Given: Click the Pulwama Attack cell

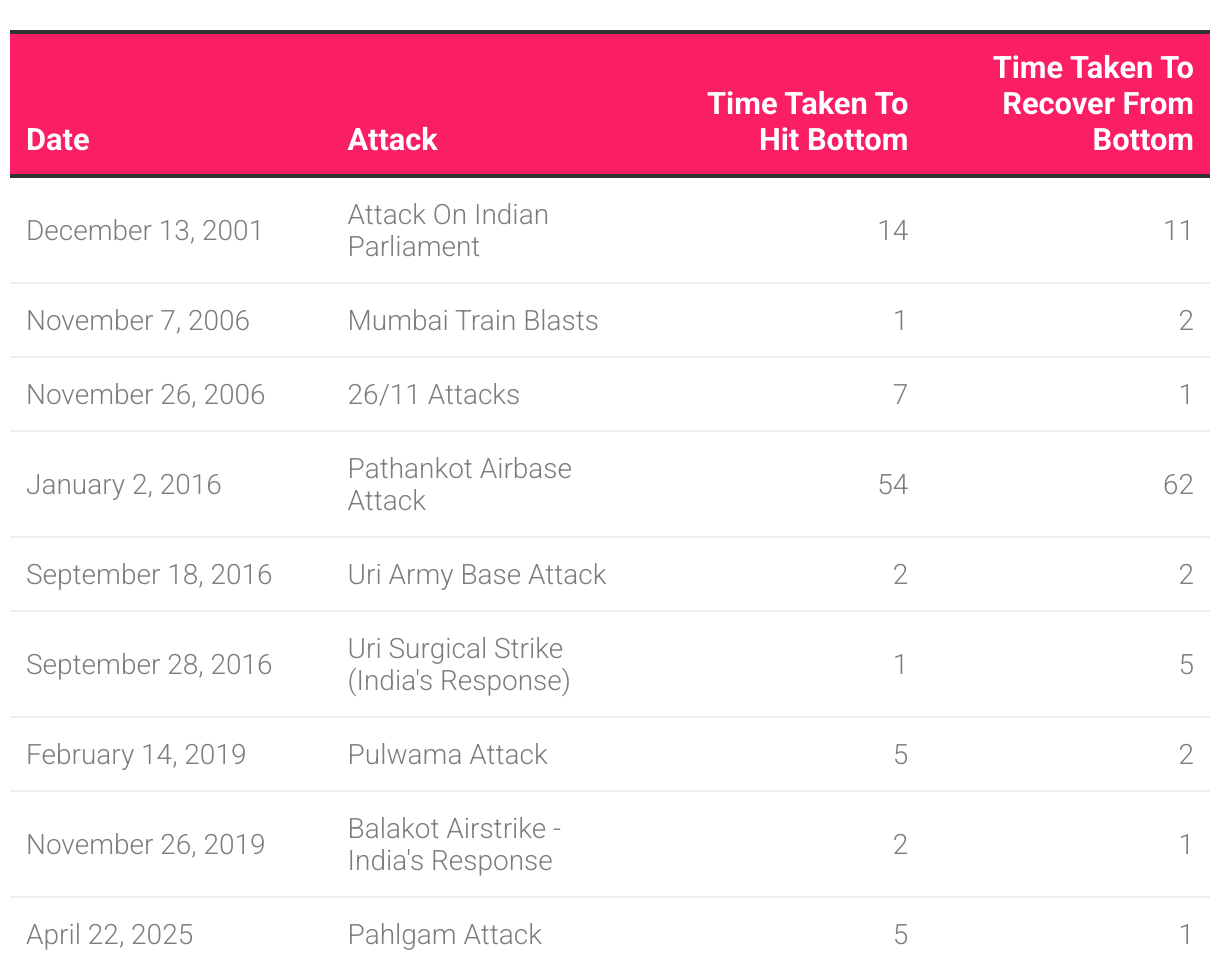Looking at the screenshot, I should pyautogui.click(x=448, y=755).
